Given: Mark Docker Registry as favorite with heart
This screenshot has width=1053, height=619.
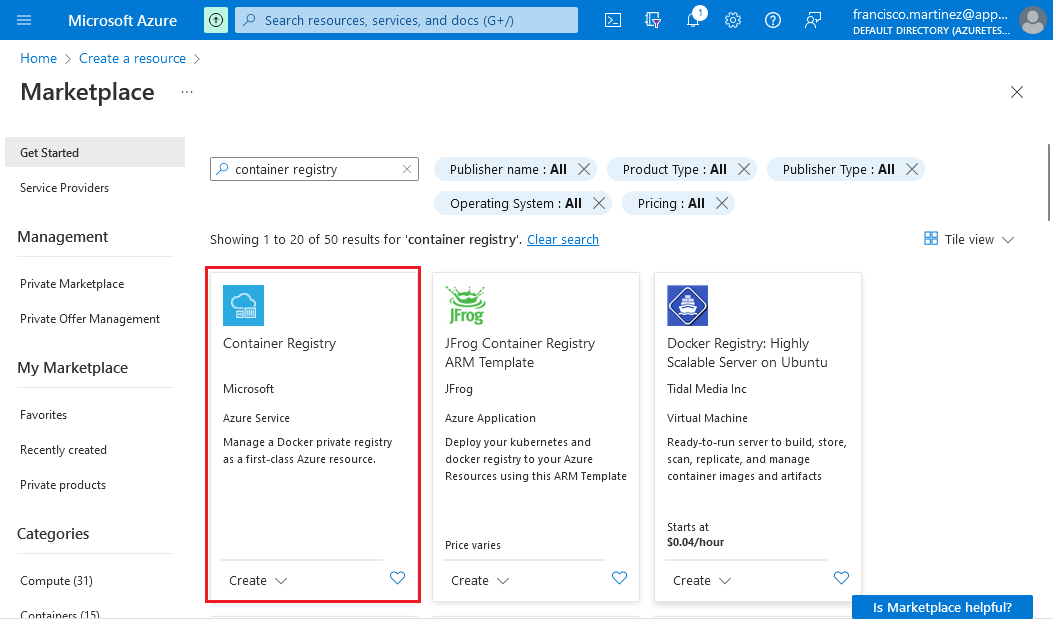Looking at the screenshot, I should point(841,577).
